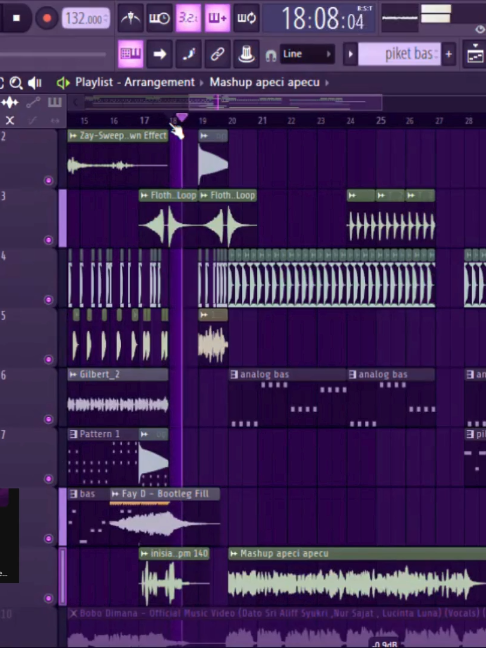The width and height of the screenshot is (486, 648).
Task: Enable step editing mode icon
Action: pyautogui.click(x=188, y=54)
